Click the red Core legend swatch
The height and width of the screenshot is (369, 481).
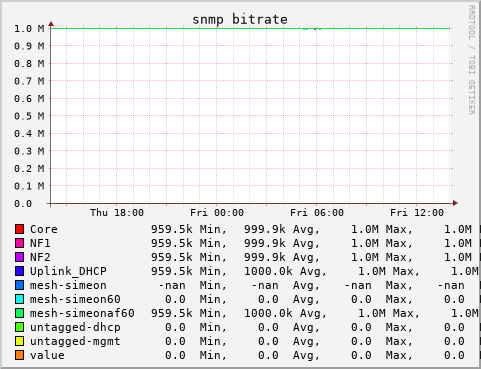tap(19, 229)
